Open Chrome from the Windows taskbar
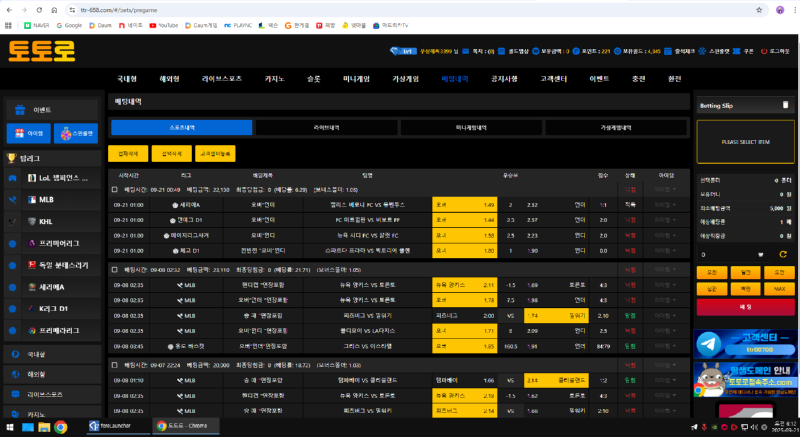The width and height of the screenshot is (800, 437). pos(60,427)
